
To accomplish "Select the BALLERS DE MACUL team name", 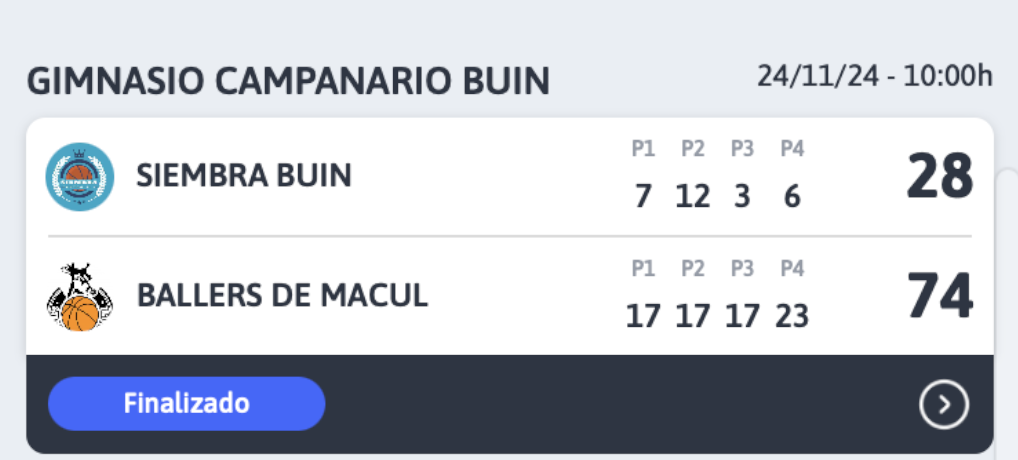I will point(282,295).
